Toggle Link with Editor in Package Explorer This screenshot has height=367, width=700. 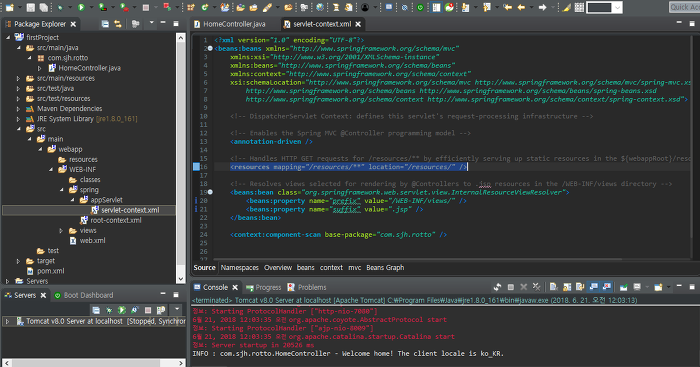118,24
